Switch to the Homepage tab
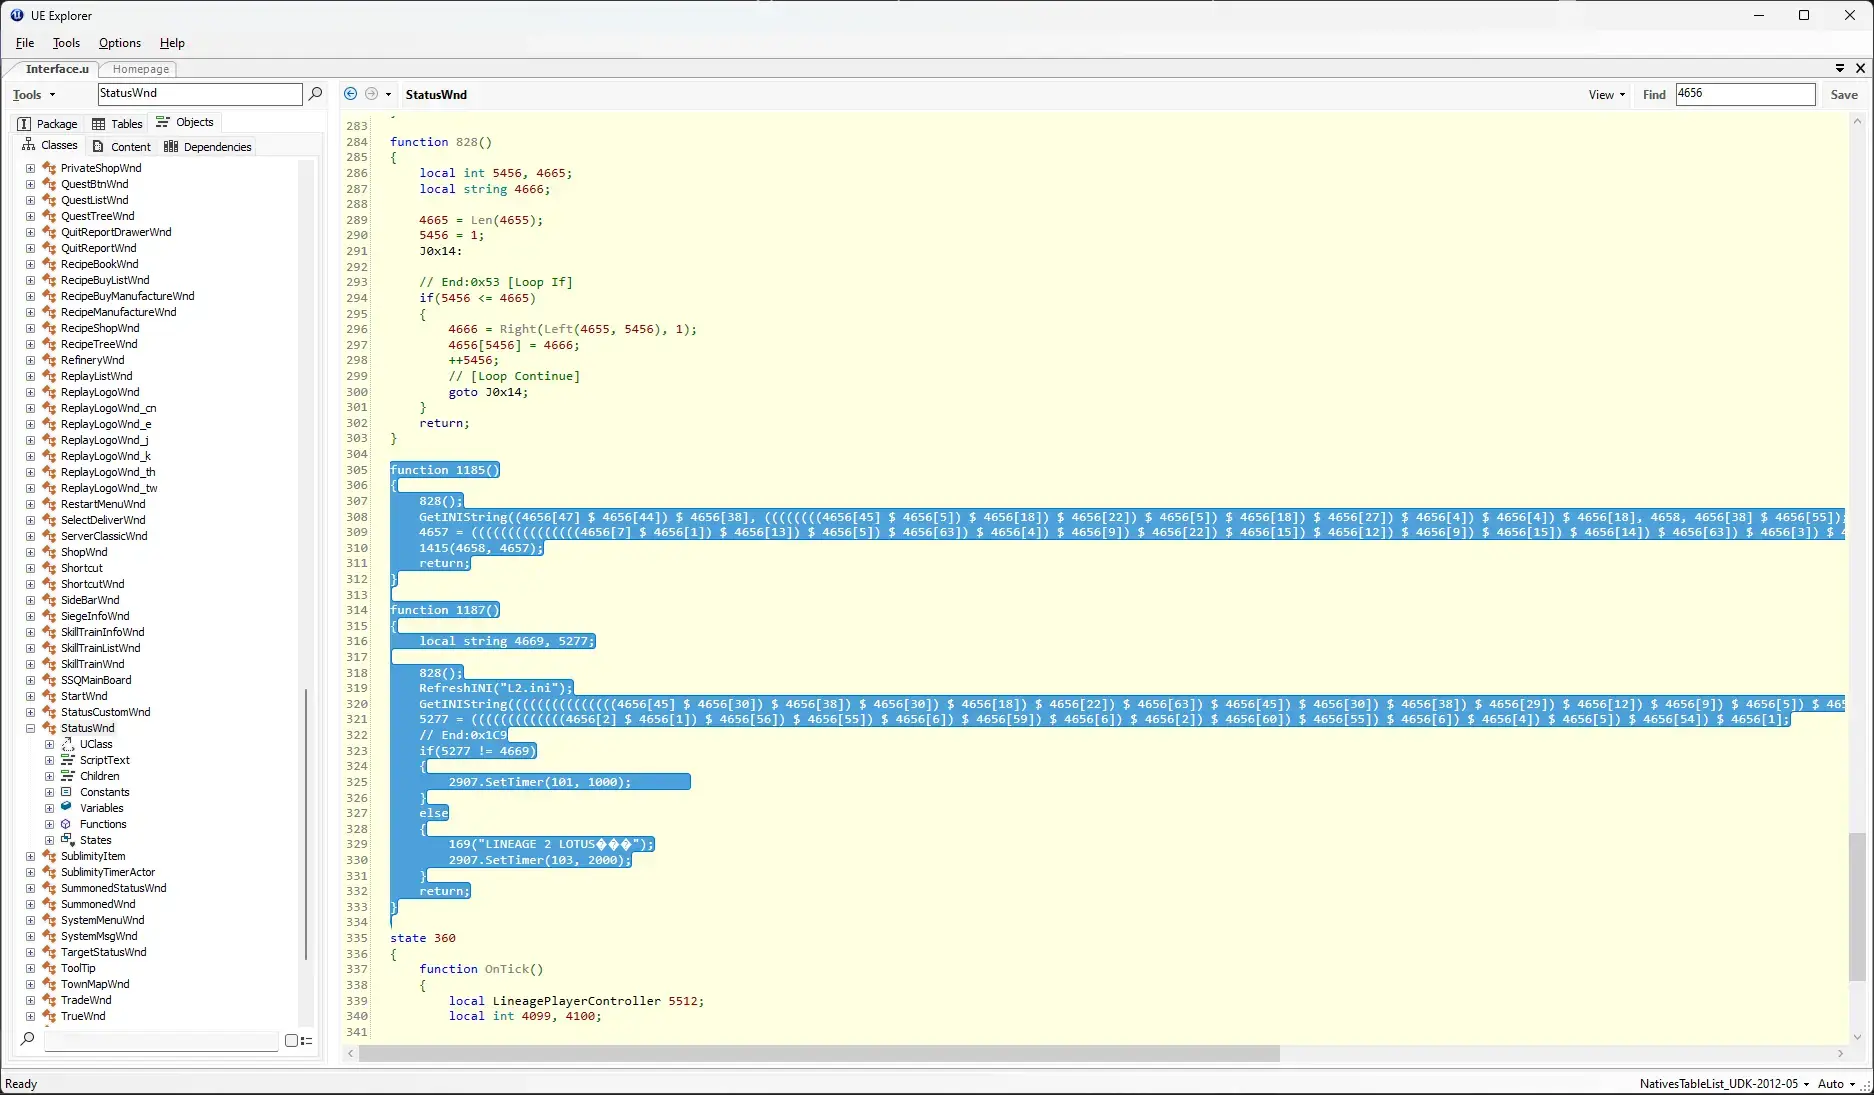This screenshot has width=1874, height=1095. click(x=141, y=69)
